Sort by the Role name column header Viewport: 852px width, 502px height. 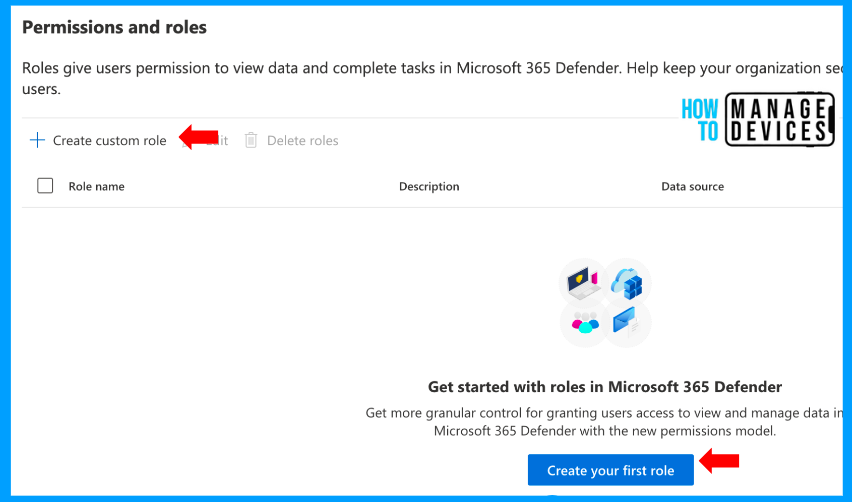point(96,186)
